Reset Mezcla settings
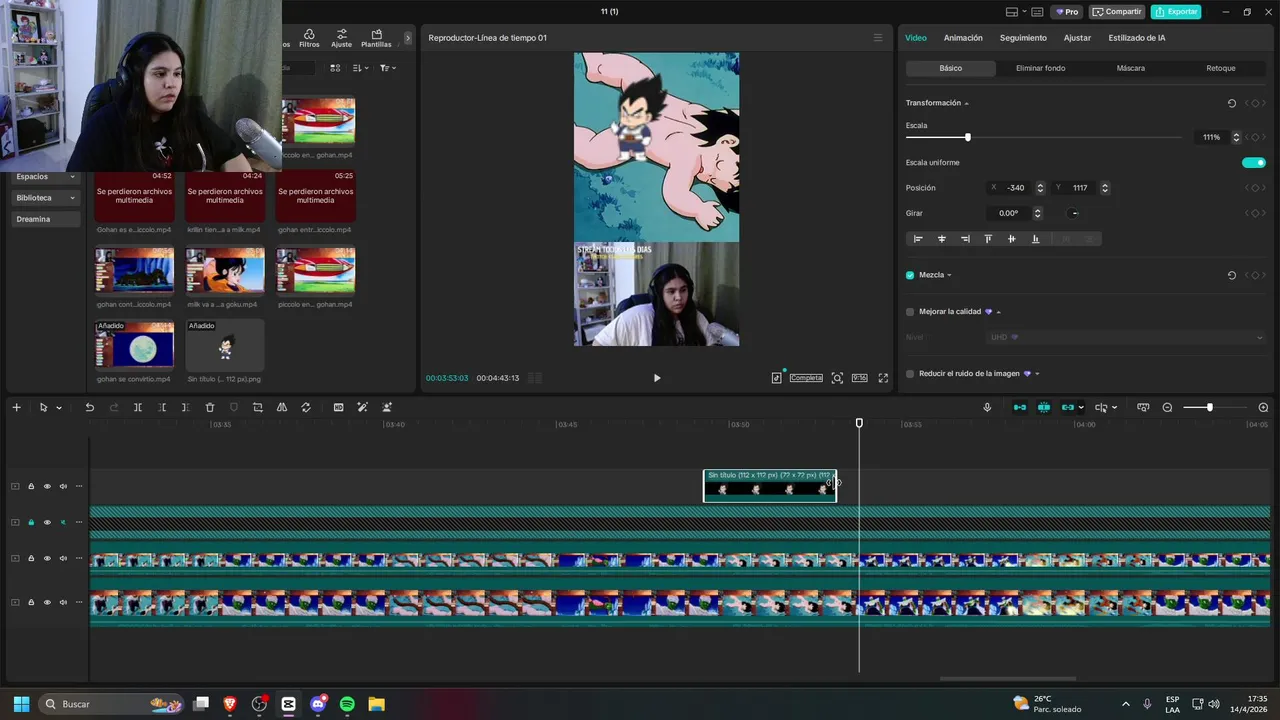Image resolution: width=1280 pixels, height=720 pixels. click(1231, 275)
